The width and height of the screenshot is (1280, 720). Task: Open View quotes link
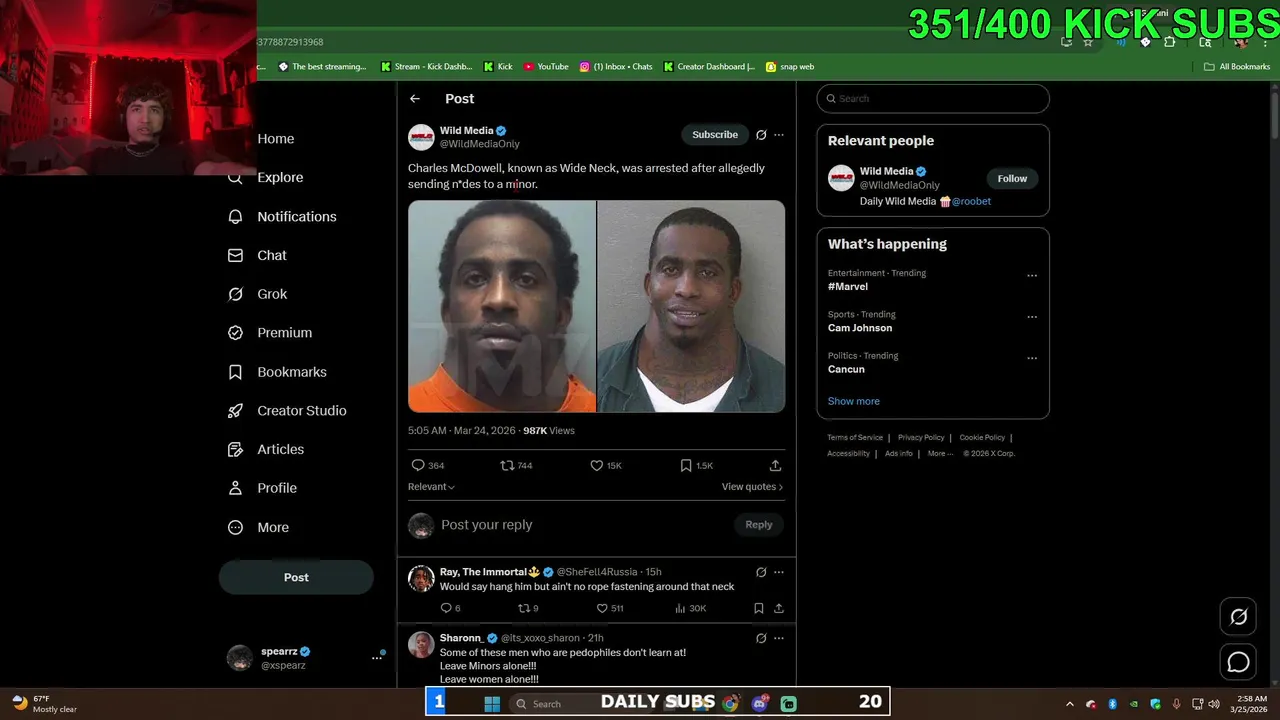(752, 487)
